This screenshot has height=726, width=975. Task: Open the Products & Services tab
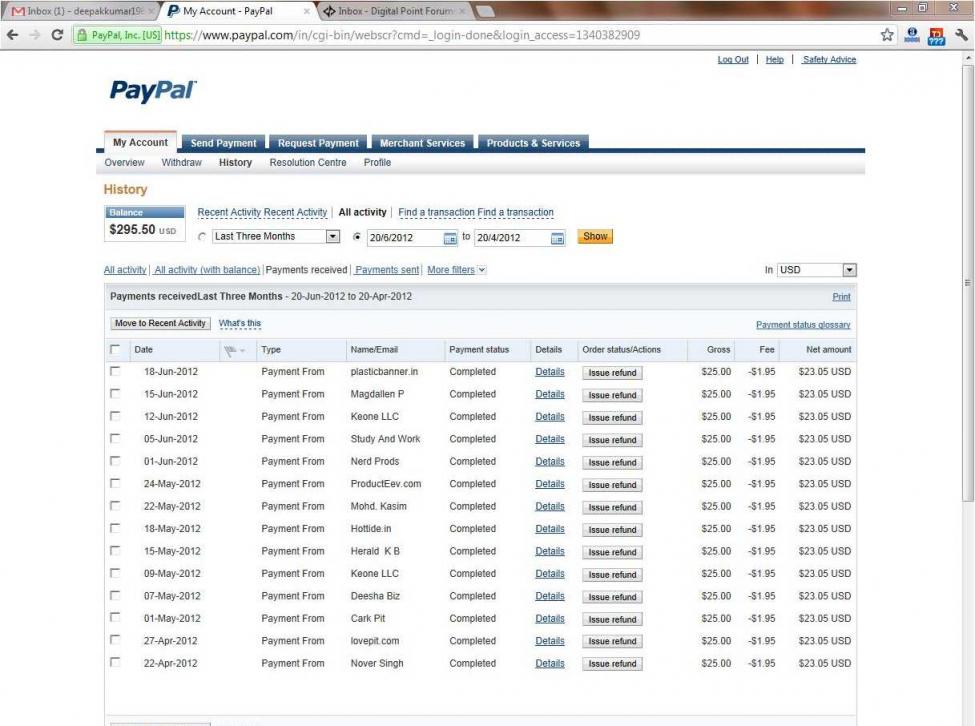point(533,143)
